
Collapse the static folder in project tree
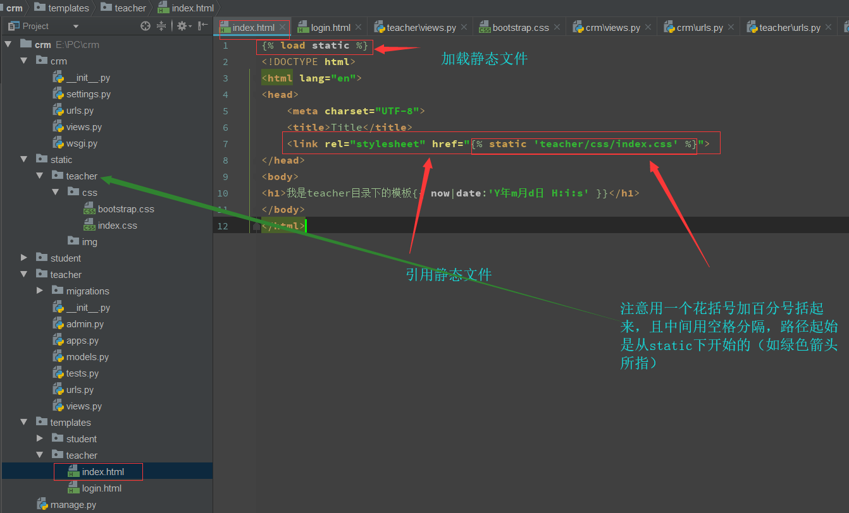[25, 159]
